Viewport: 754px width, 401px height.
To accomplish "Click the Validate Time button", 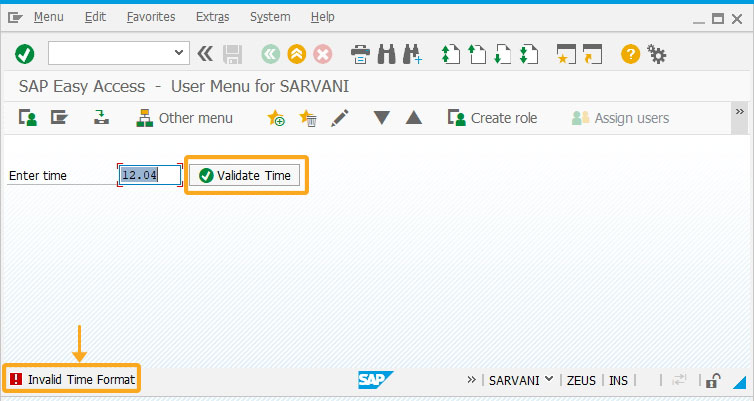I will [x=244, y=175].
